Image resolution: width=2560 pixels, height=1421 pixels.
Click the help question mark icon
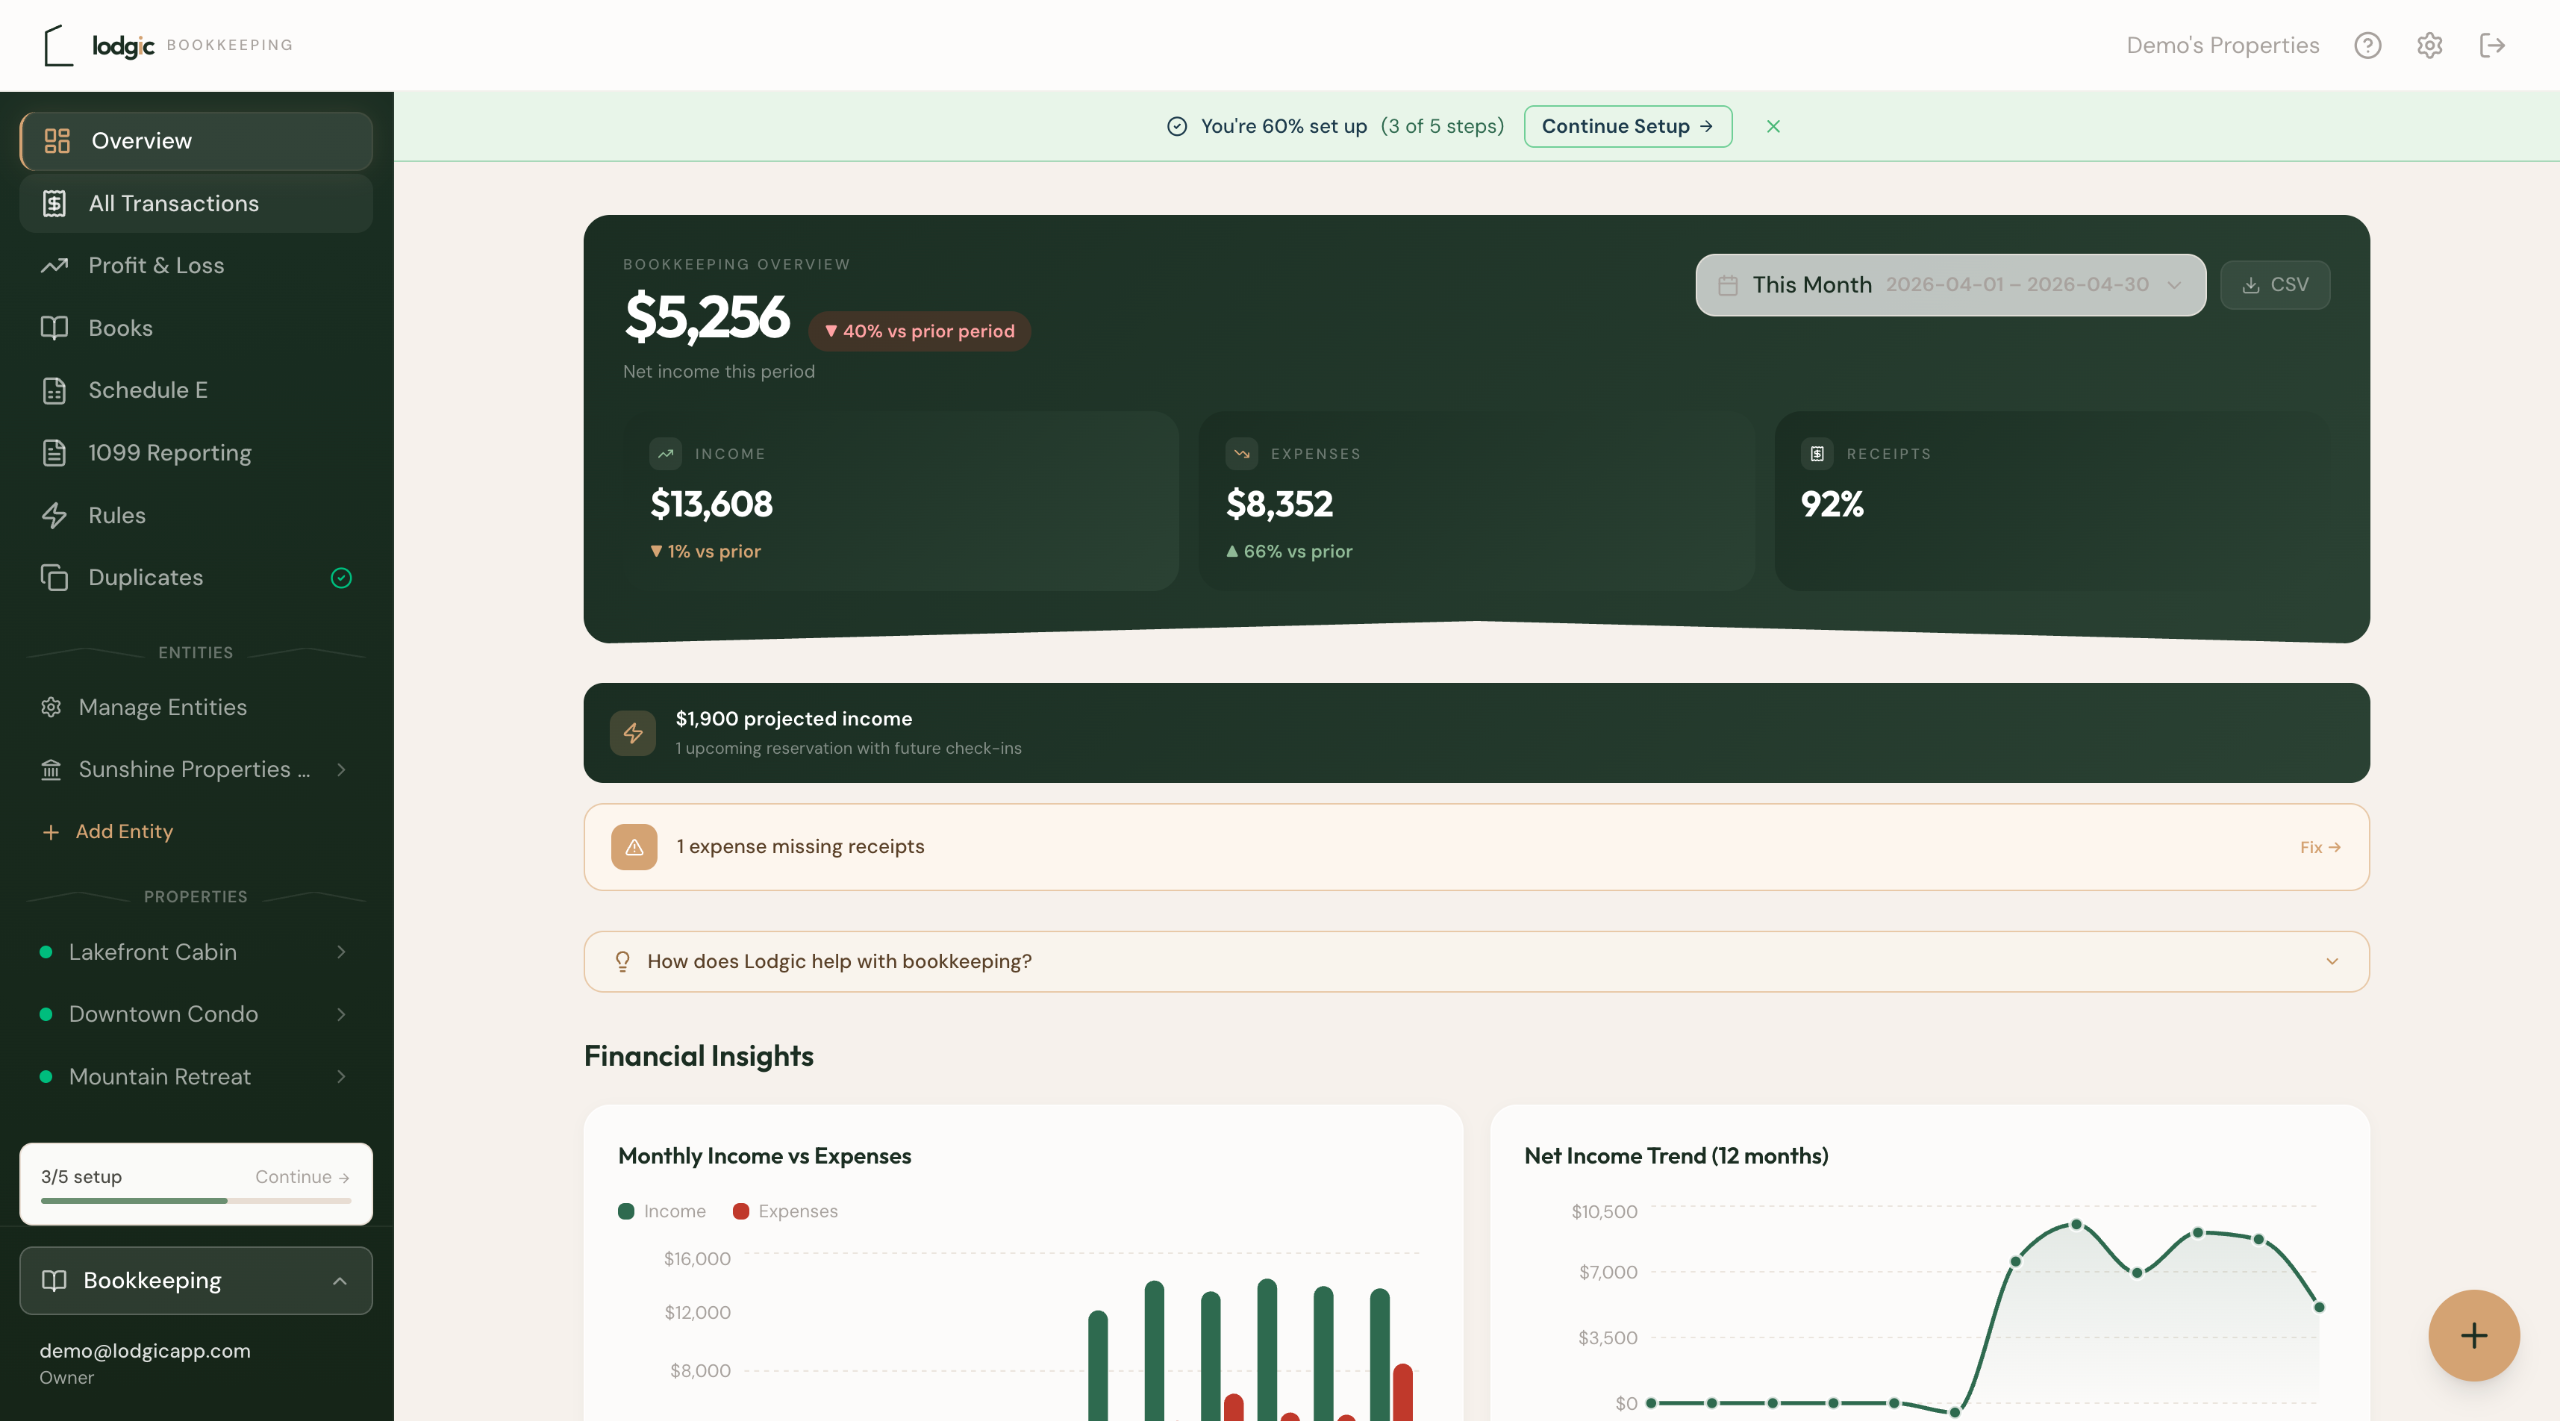[2367, 45]
